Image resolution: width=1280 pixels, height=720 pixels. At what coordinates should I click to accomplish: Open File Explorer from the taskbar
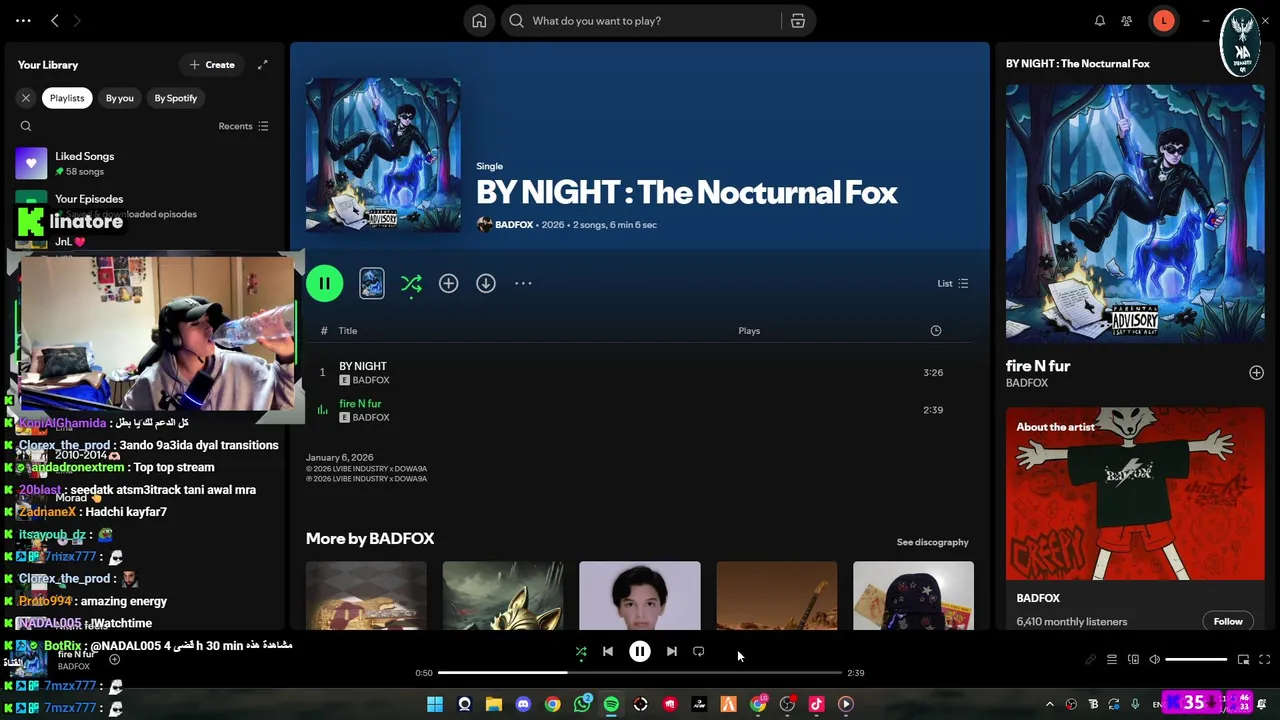pos(494,705)
